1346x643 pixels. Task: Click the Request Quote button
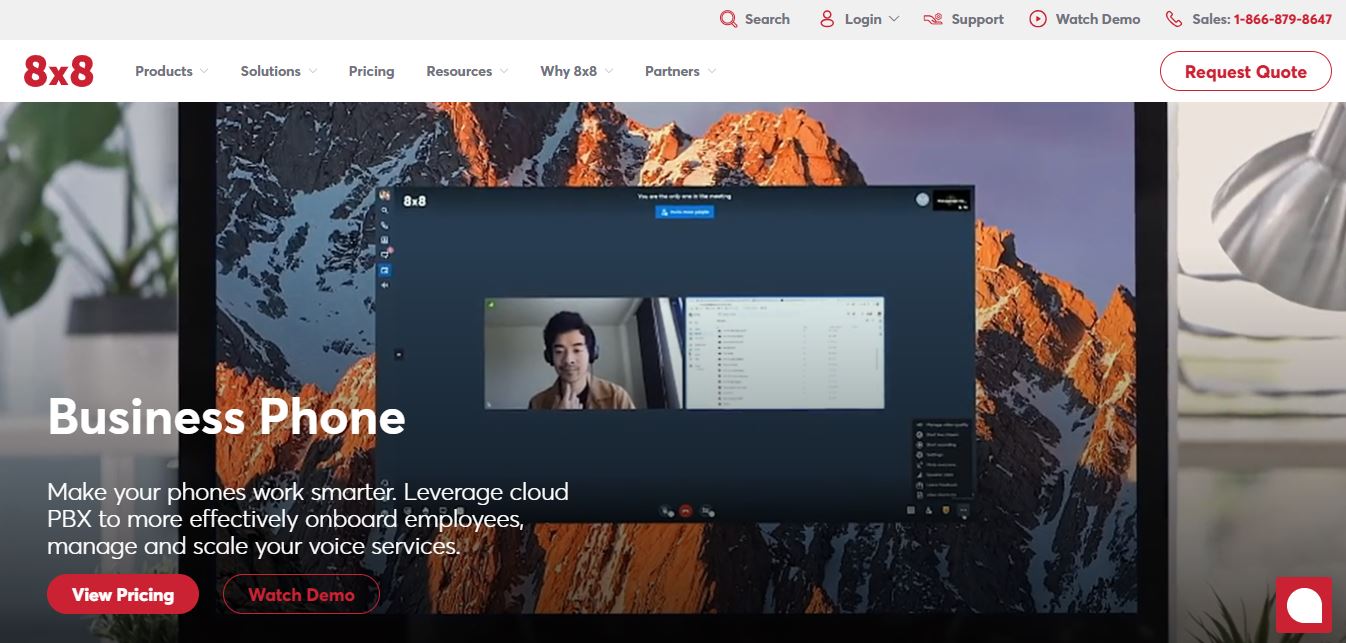(1245, 71)
